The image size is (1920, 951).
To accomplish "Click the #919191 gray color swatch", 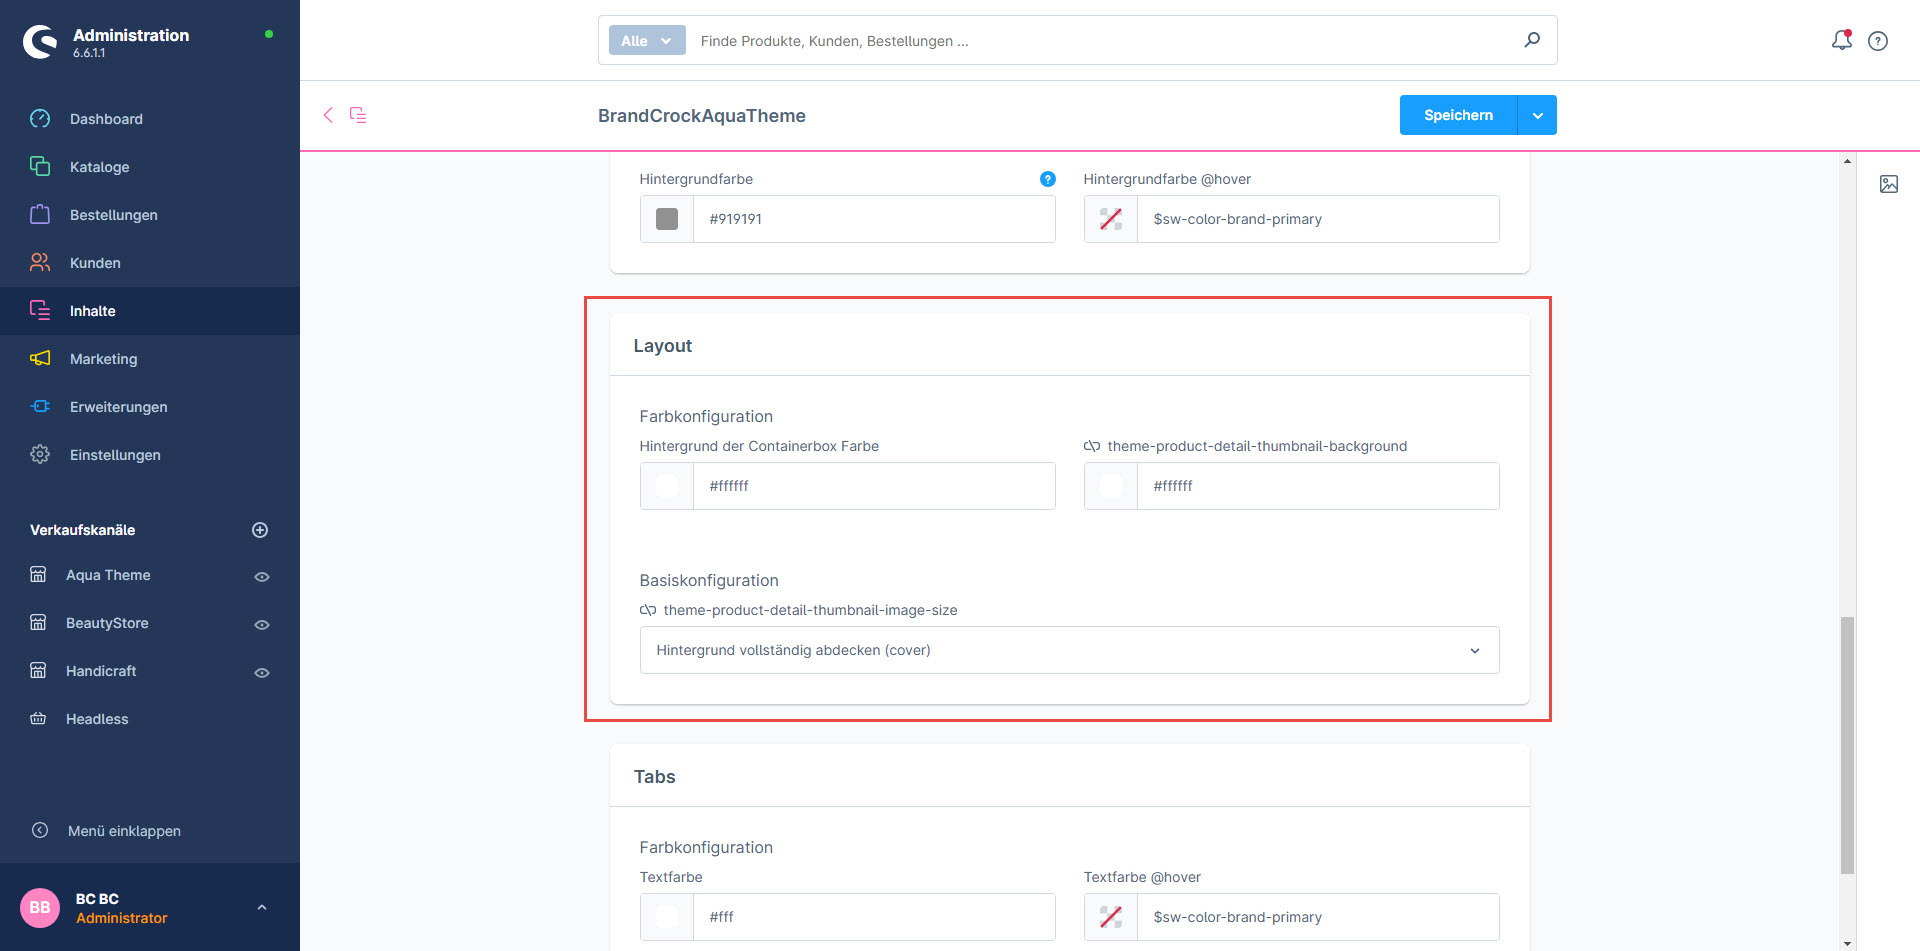I will click(667, 219).
